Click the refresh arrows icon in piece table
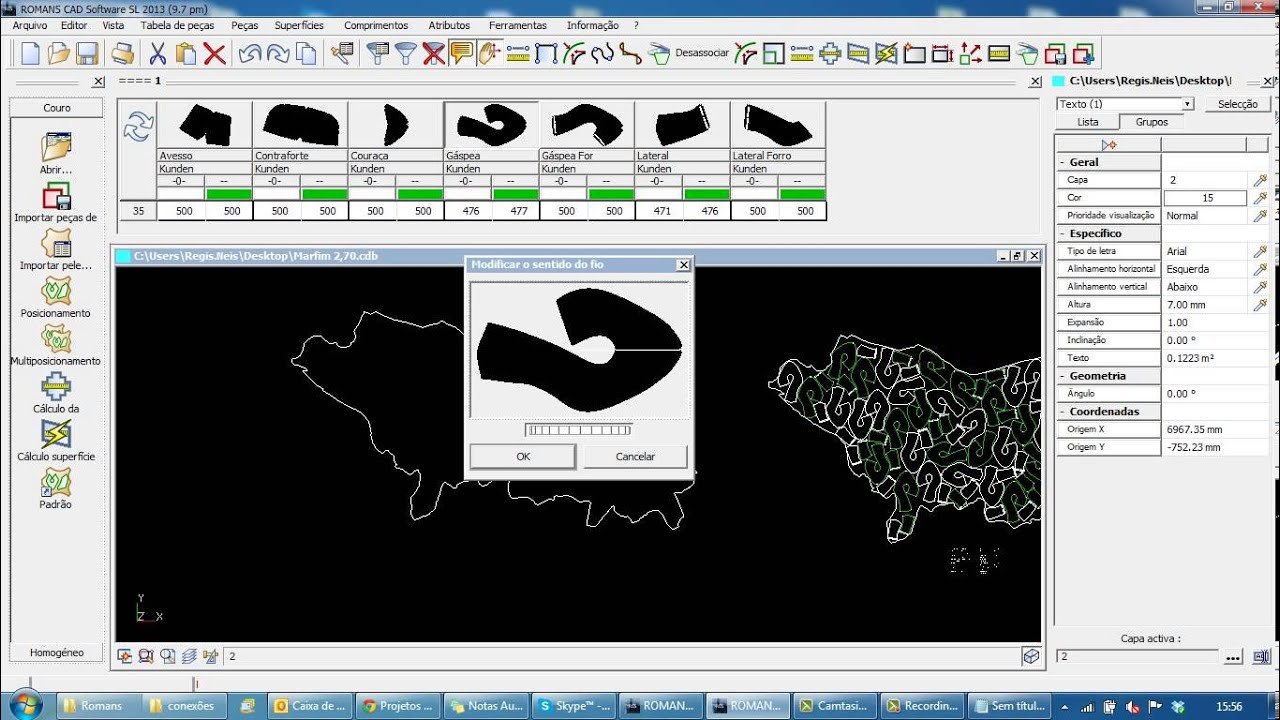 click(x=138, y=126)
